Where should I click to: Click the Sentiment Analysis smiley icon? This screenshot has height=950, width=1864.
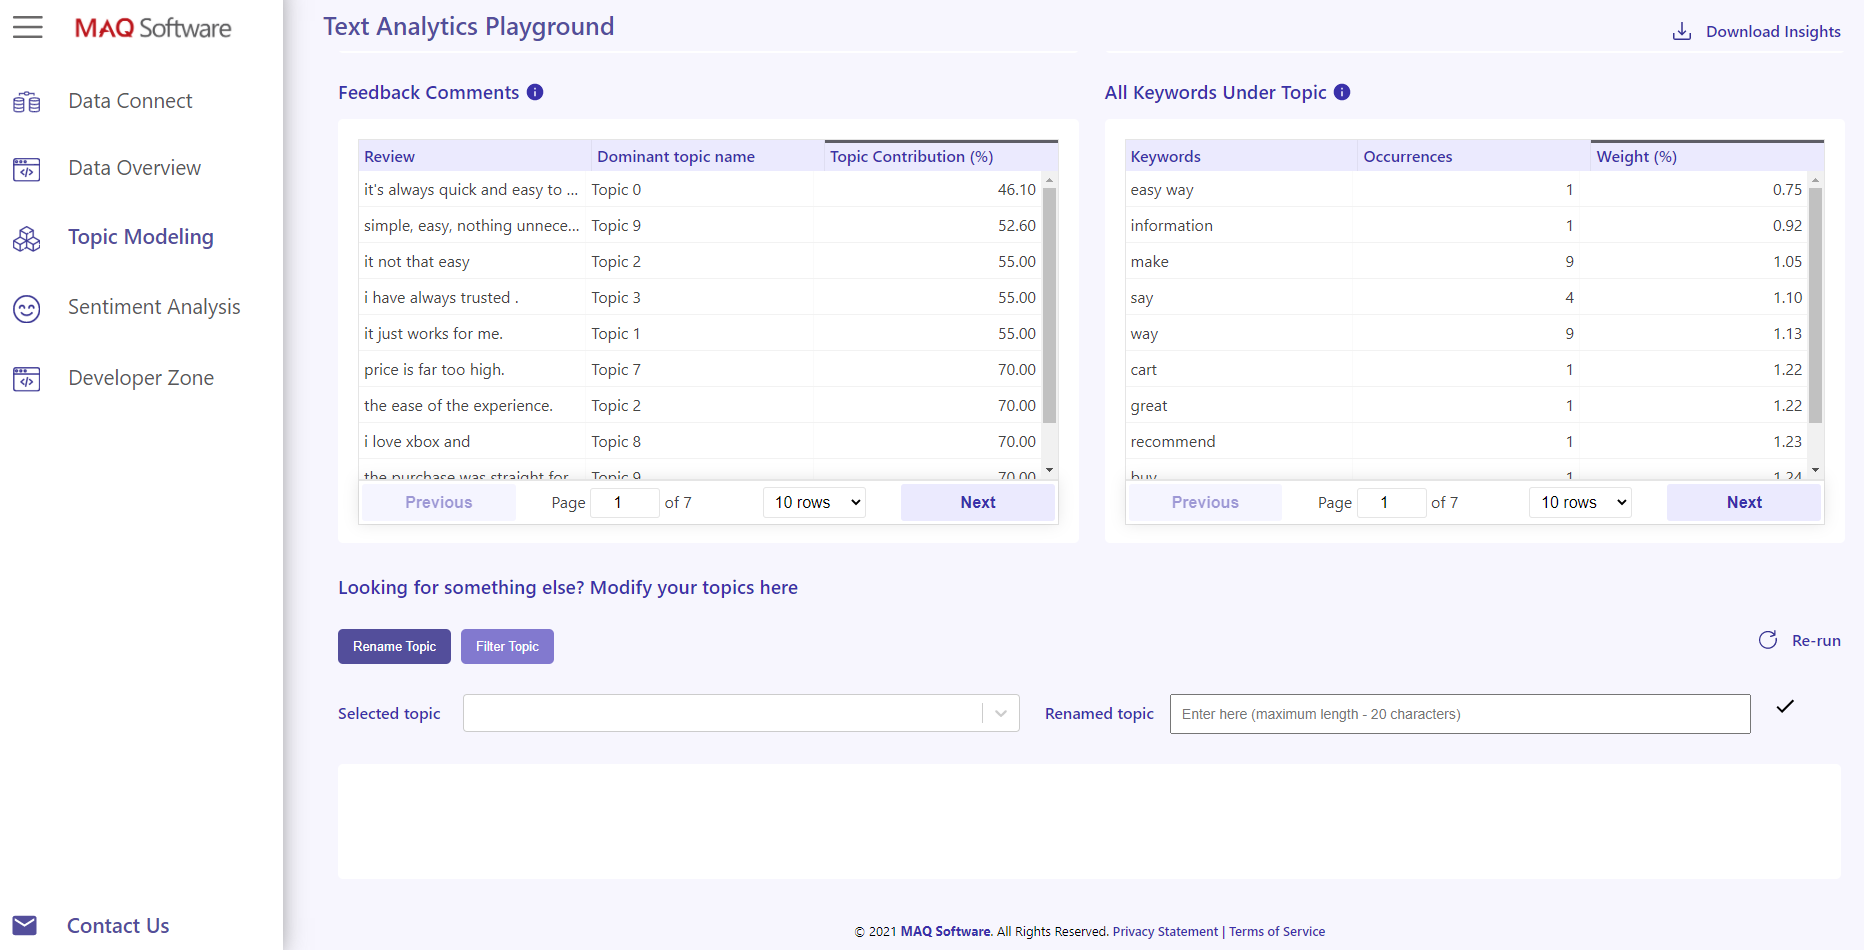27,308
